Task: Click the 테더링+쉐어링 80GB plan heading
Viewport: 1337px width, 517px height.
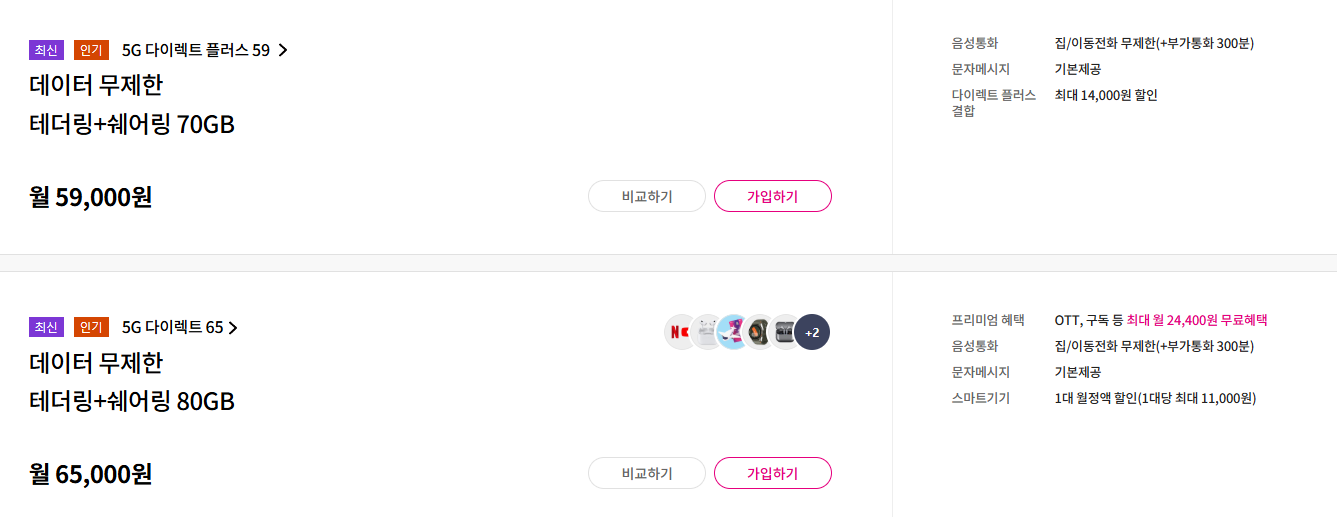Action: (x=132, y=401)
